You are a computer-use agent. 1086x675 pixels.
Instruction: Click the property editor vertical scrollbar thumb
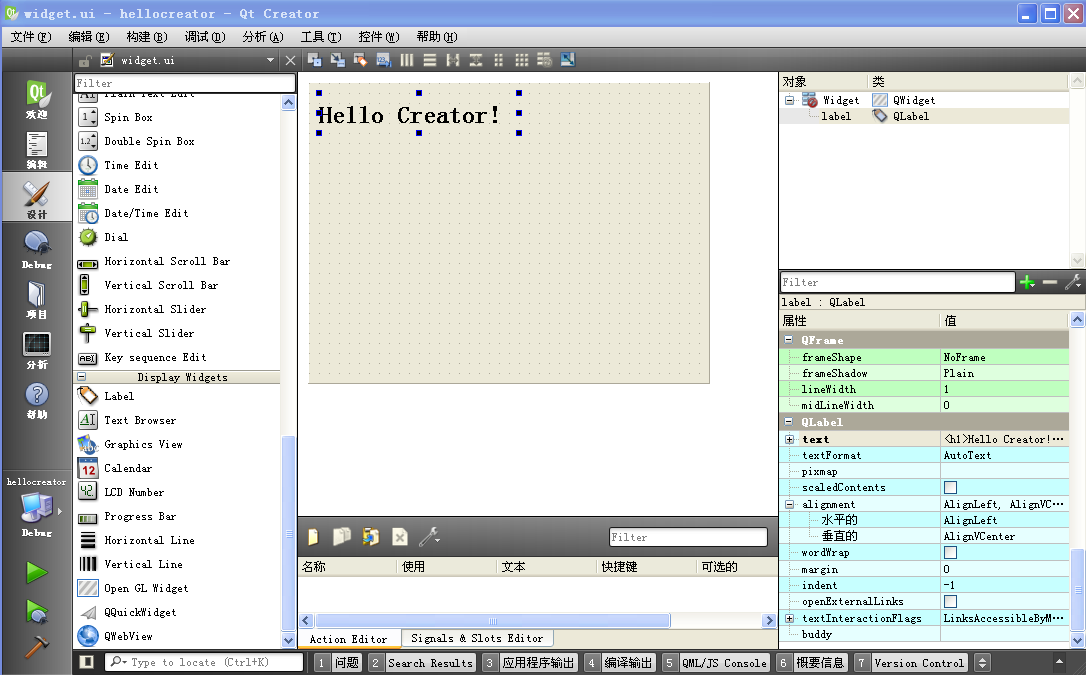(1077, 590)
